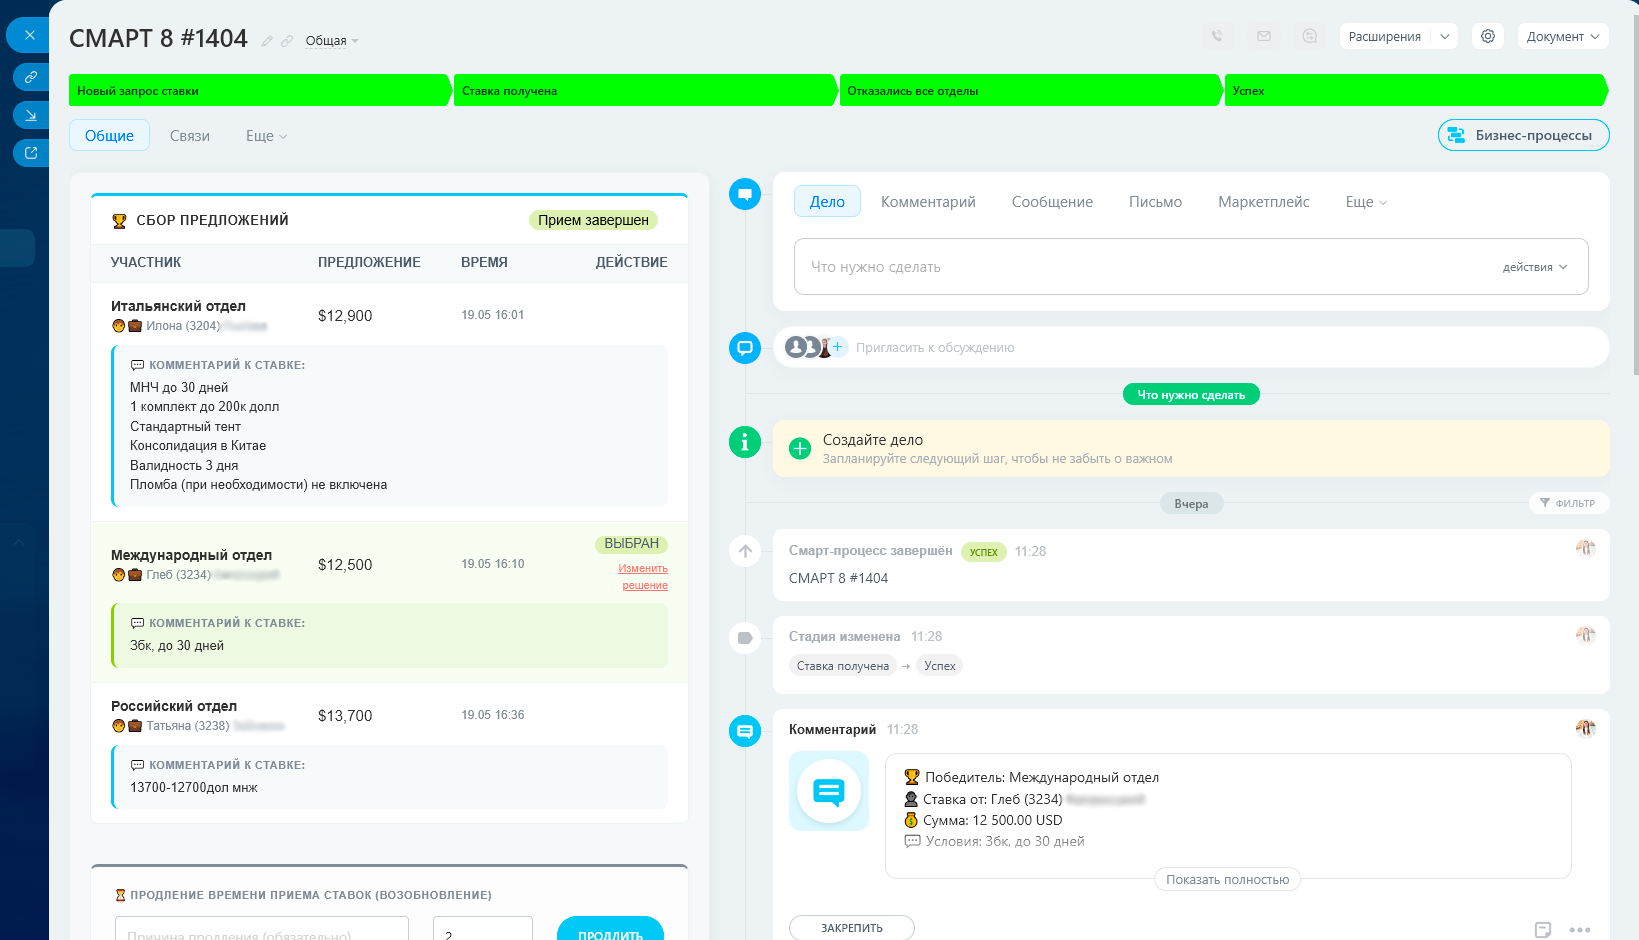Screen dimensions: 1639x940
Task: Click green plus icon beside Создайте дело
Action: coord(800,448)
